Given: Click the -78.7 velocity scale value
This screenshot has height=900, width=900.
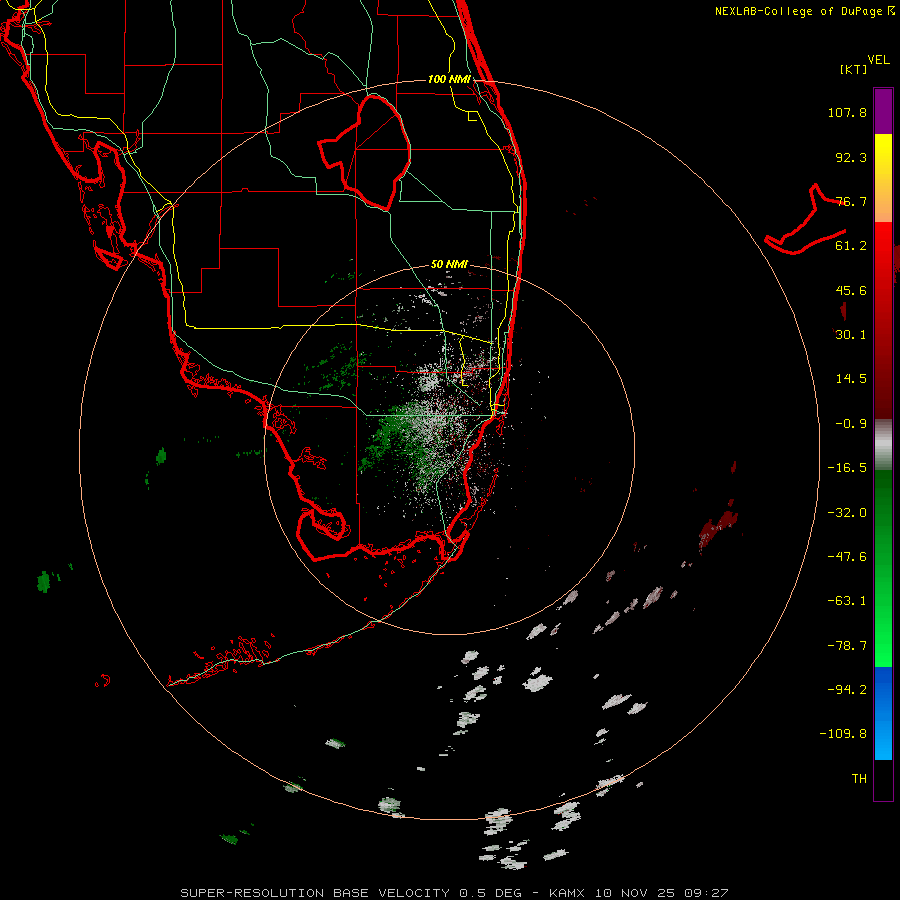Looking at the screenshot, I should [x=847, y=646].
